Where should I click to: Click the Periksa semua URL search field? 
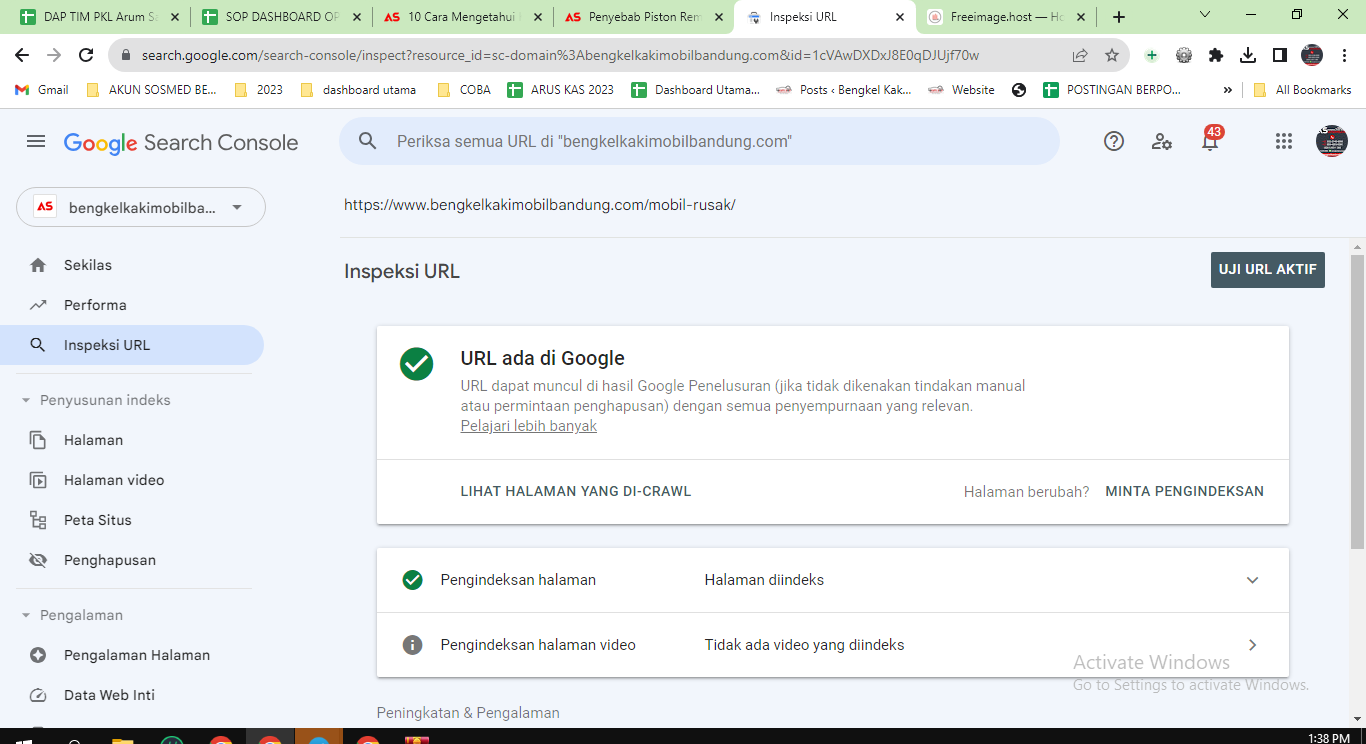[699, 141]
